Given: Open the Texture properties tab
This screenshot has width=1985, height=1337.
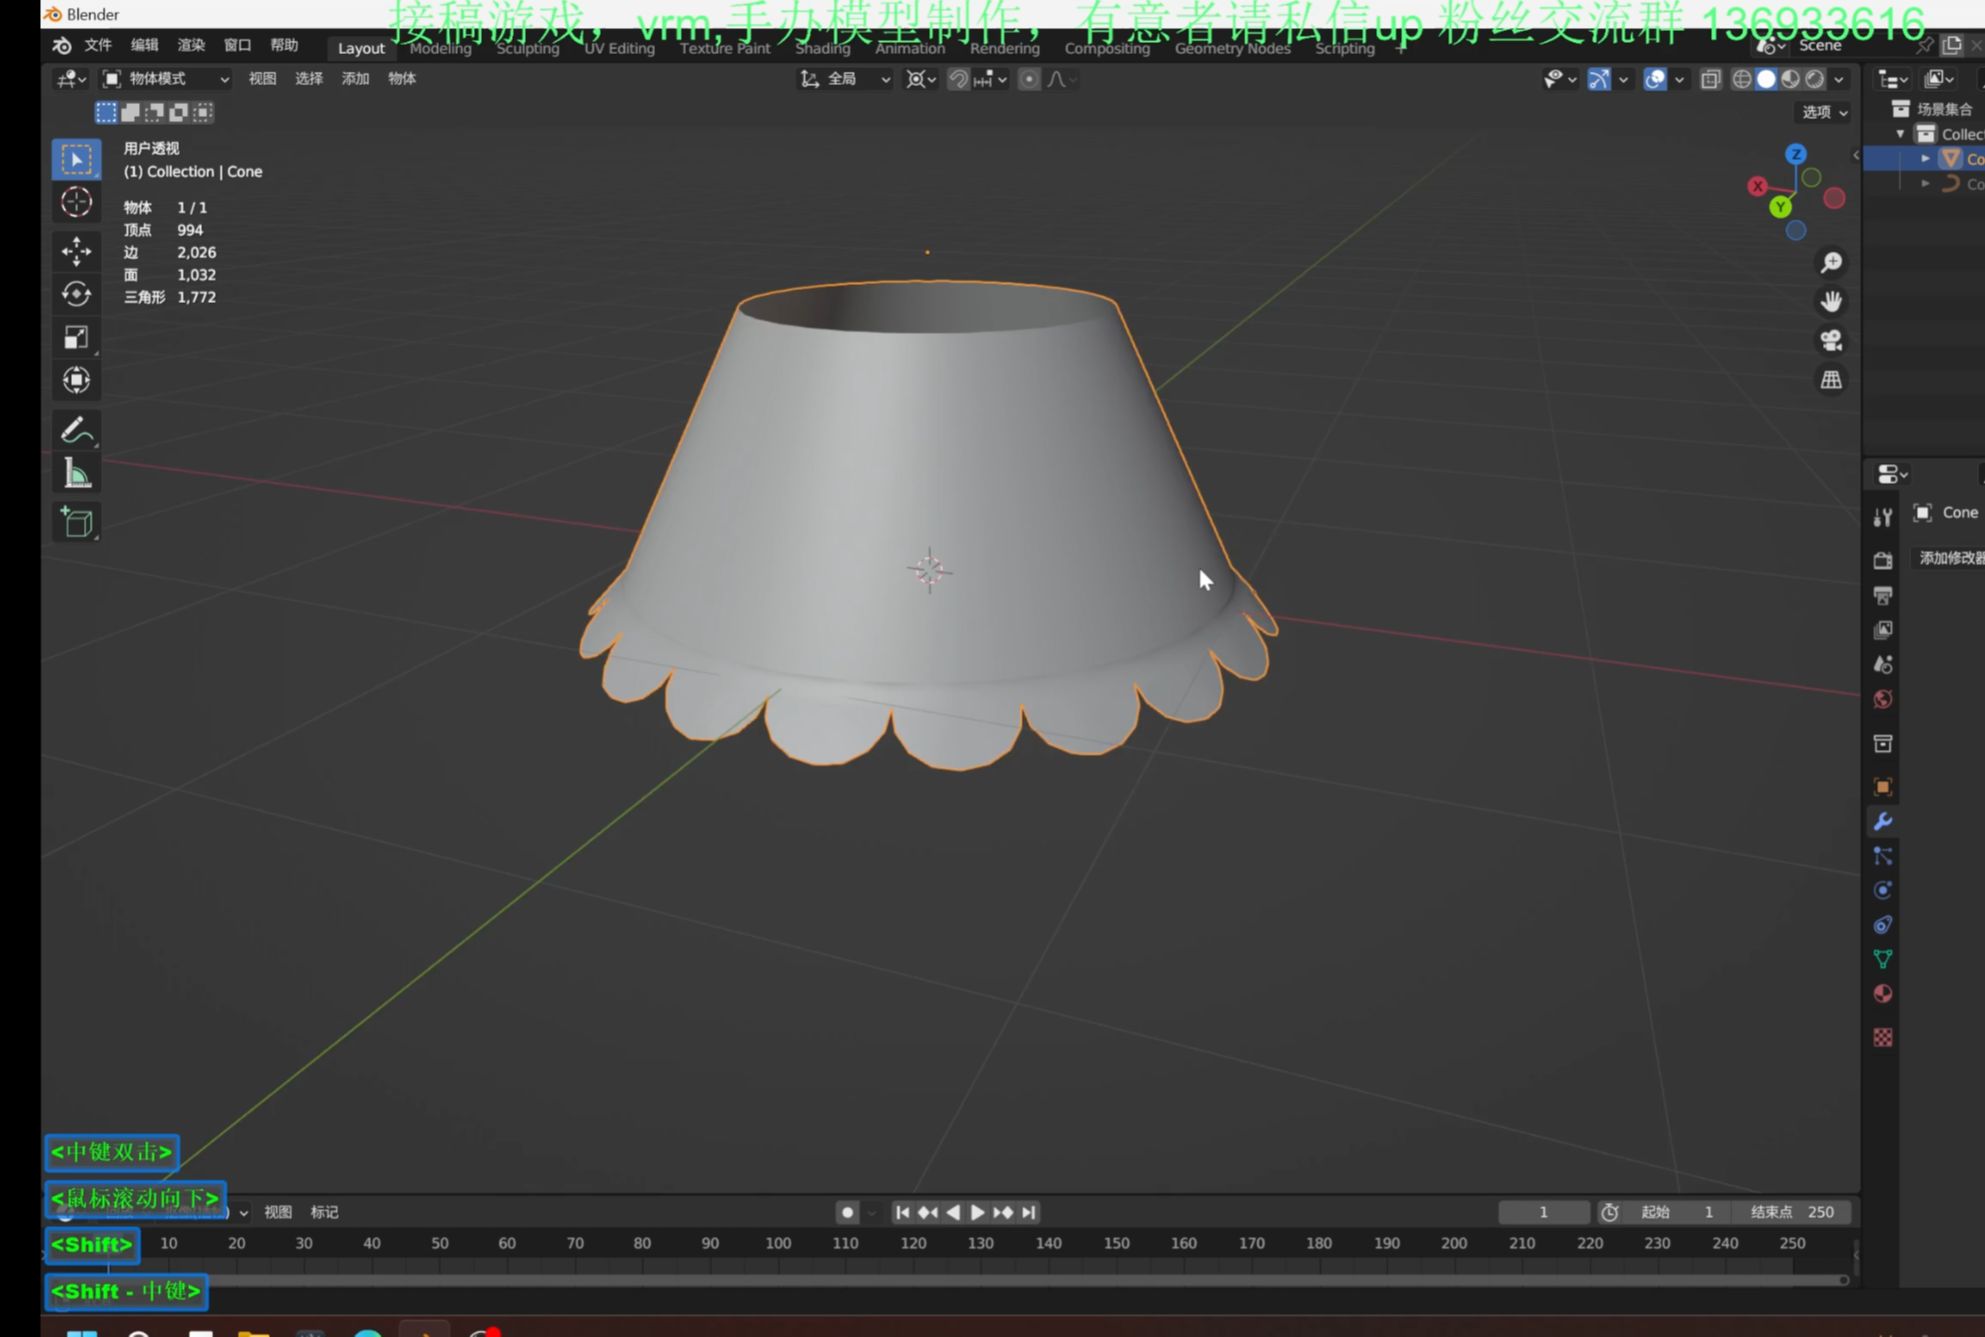Looking at the screenshot, I should (x=1883, y=1037).
